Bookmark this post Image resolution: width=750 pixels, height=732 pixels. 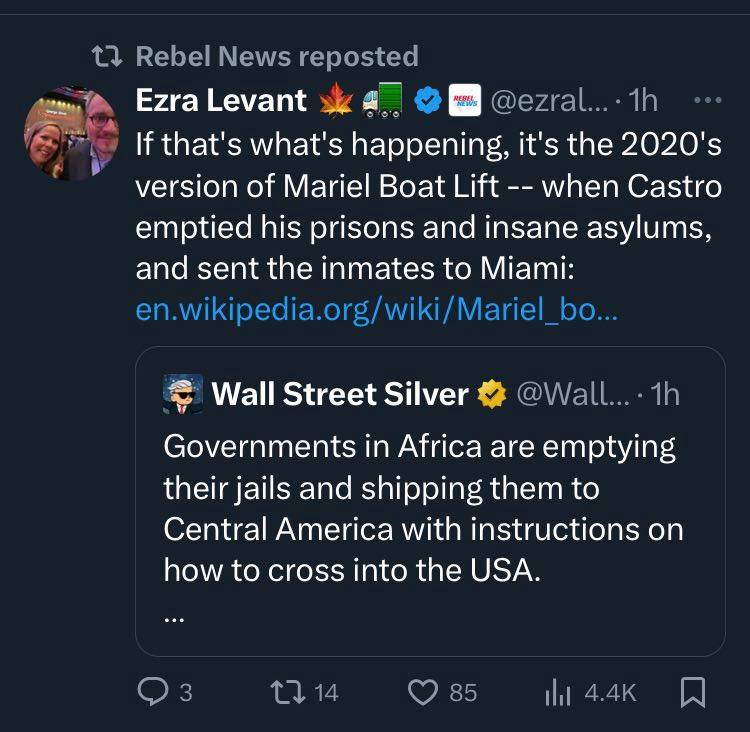(x=692, y=691)
